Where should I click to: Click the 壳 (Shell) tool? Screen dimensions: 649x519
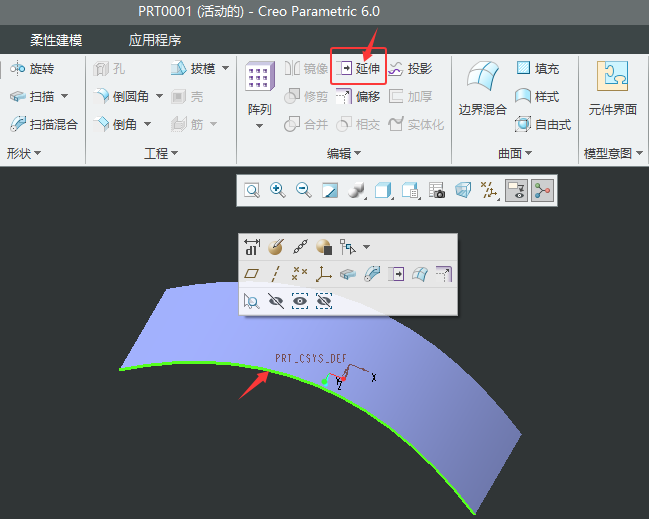pyautogui.click(x=187, y=97)
